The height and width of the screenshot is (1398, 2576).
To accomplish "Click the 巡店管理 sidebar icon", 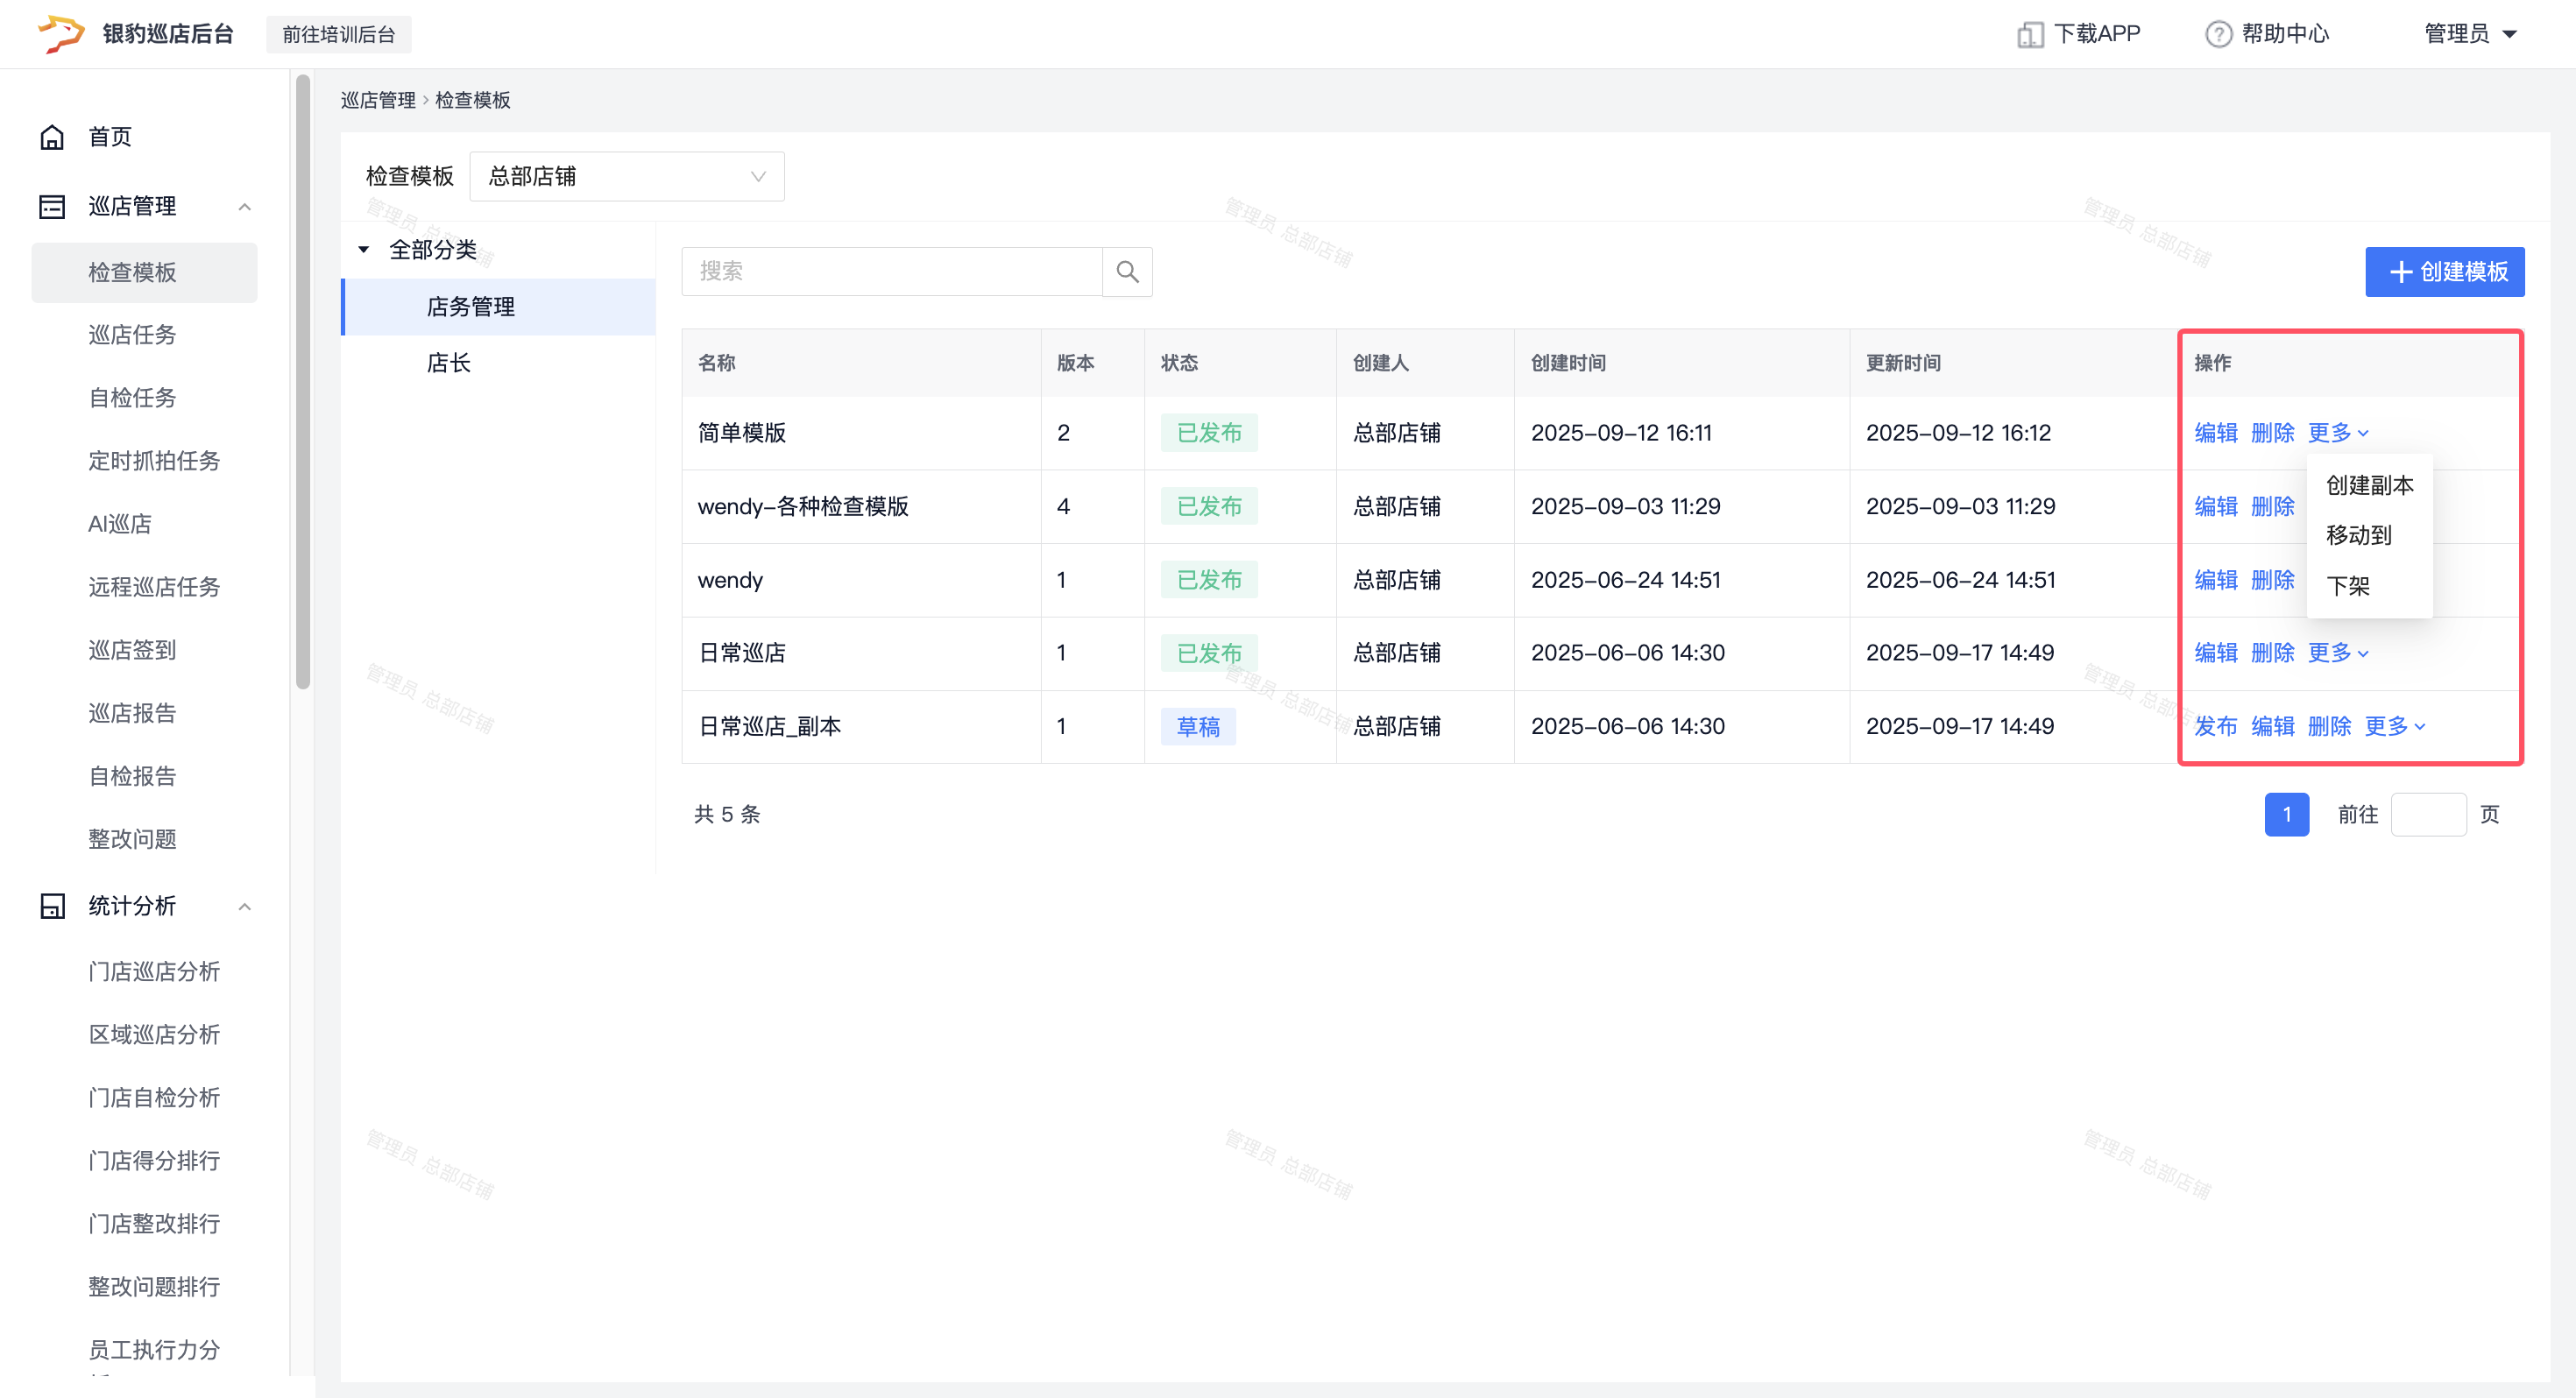I will 52,206.
